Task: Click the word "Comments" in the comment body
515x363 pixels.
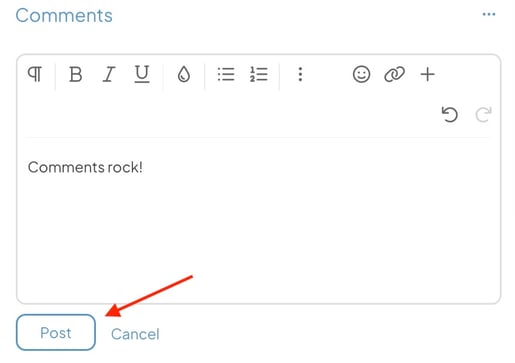Action: tap(66, 167)
